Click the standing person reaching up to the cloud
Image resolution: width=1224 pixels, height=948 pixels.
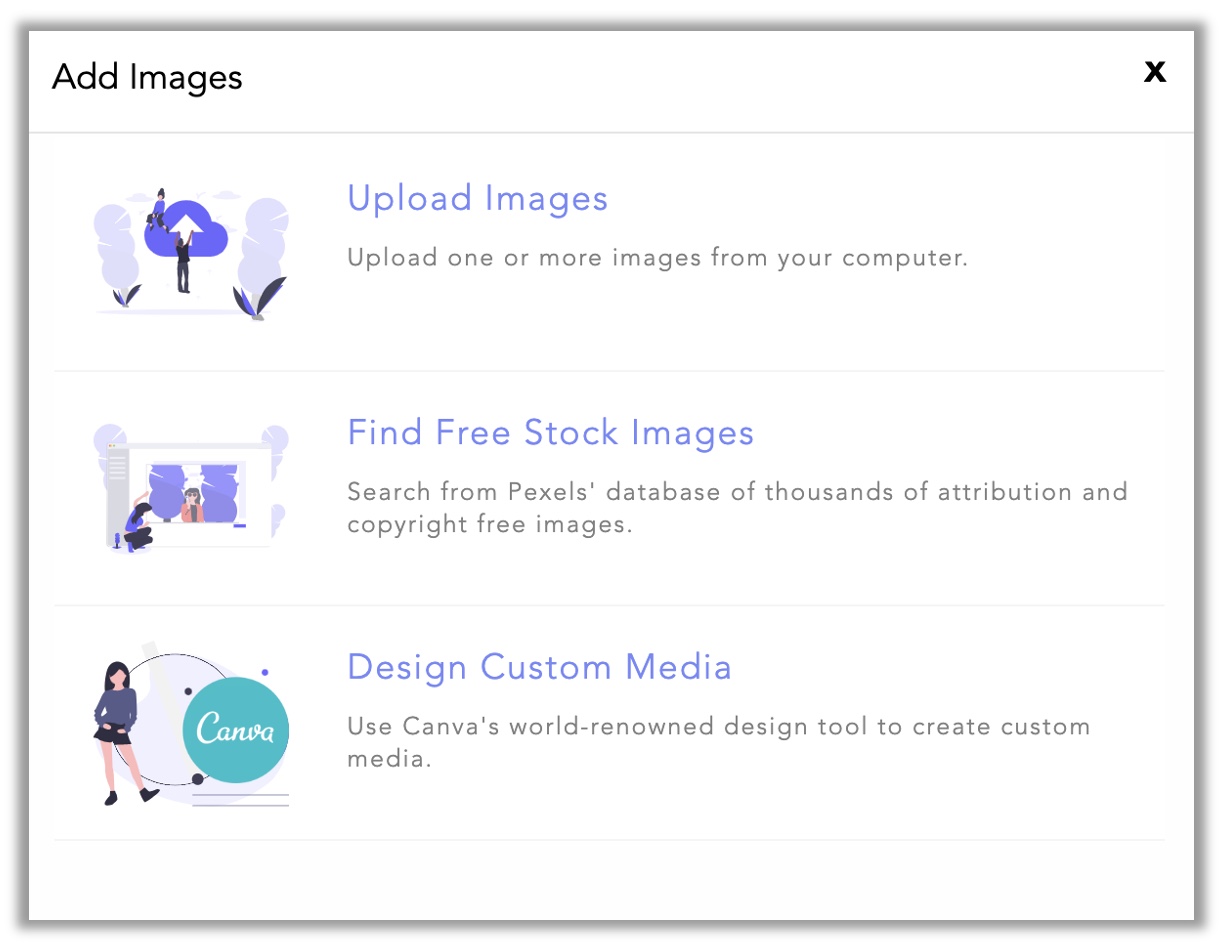point(183,262)
